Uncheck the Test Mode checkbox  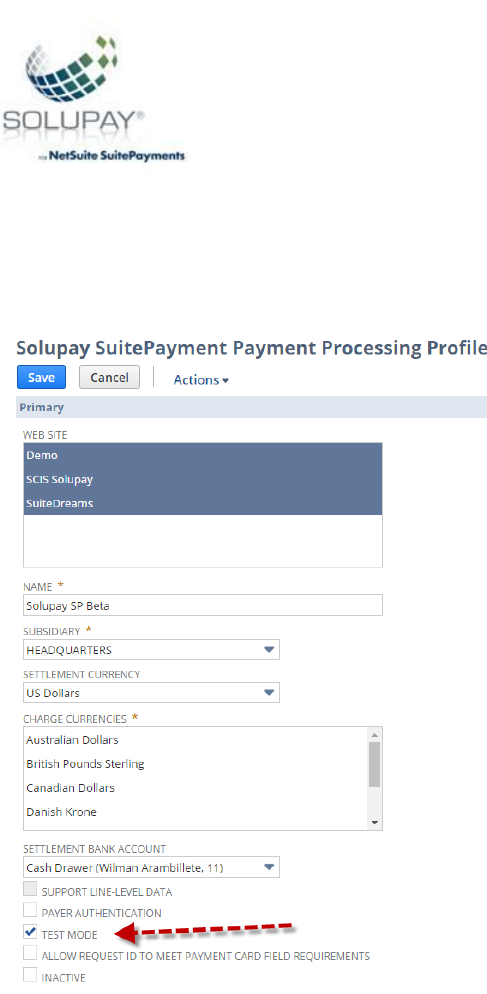point(30,933)
